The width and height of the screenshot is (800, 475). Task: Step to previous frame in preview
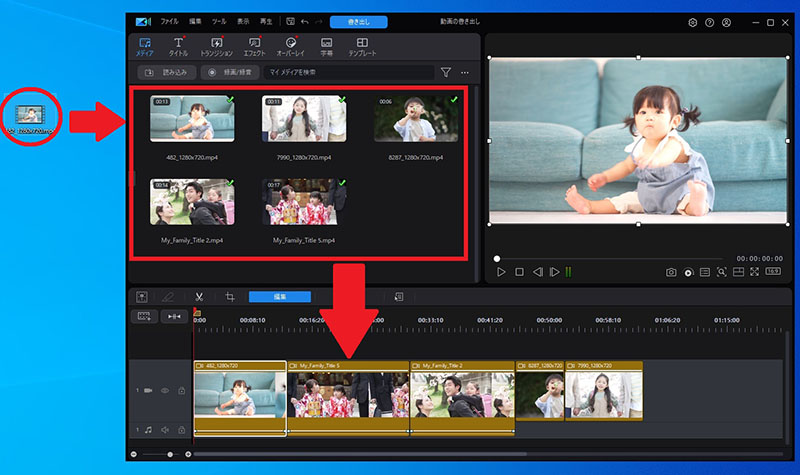[x=538, y=272]
